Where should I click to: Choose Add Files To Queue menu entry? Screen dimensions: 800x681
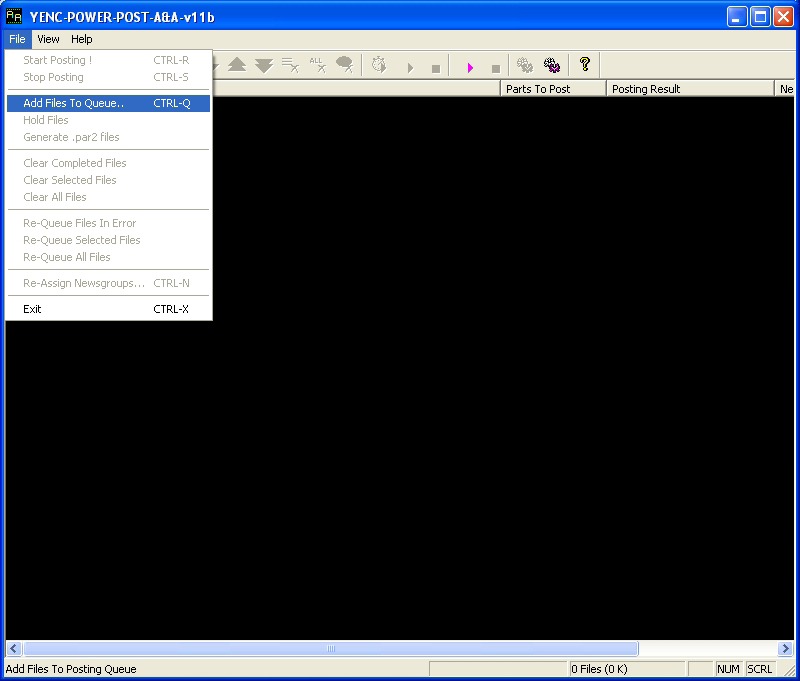(x=109, y=103)
